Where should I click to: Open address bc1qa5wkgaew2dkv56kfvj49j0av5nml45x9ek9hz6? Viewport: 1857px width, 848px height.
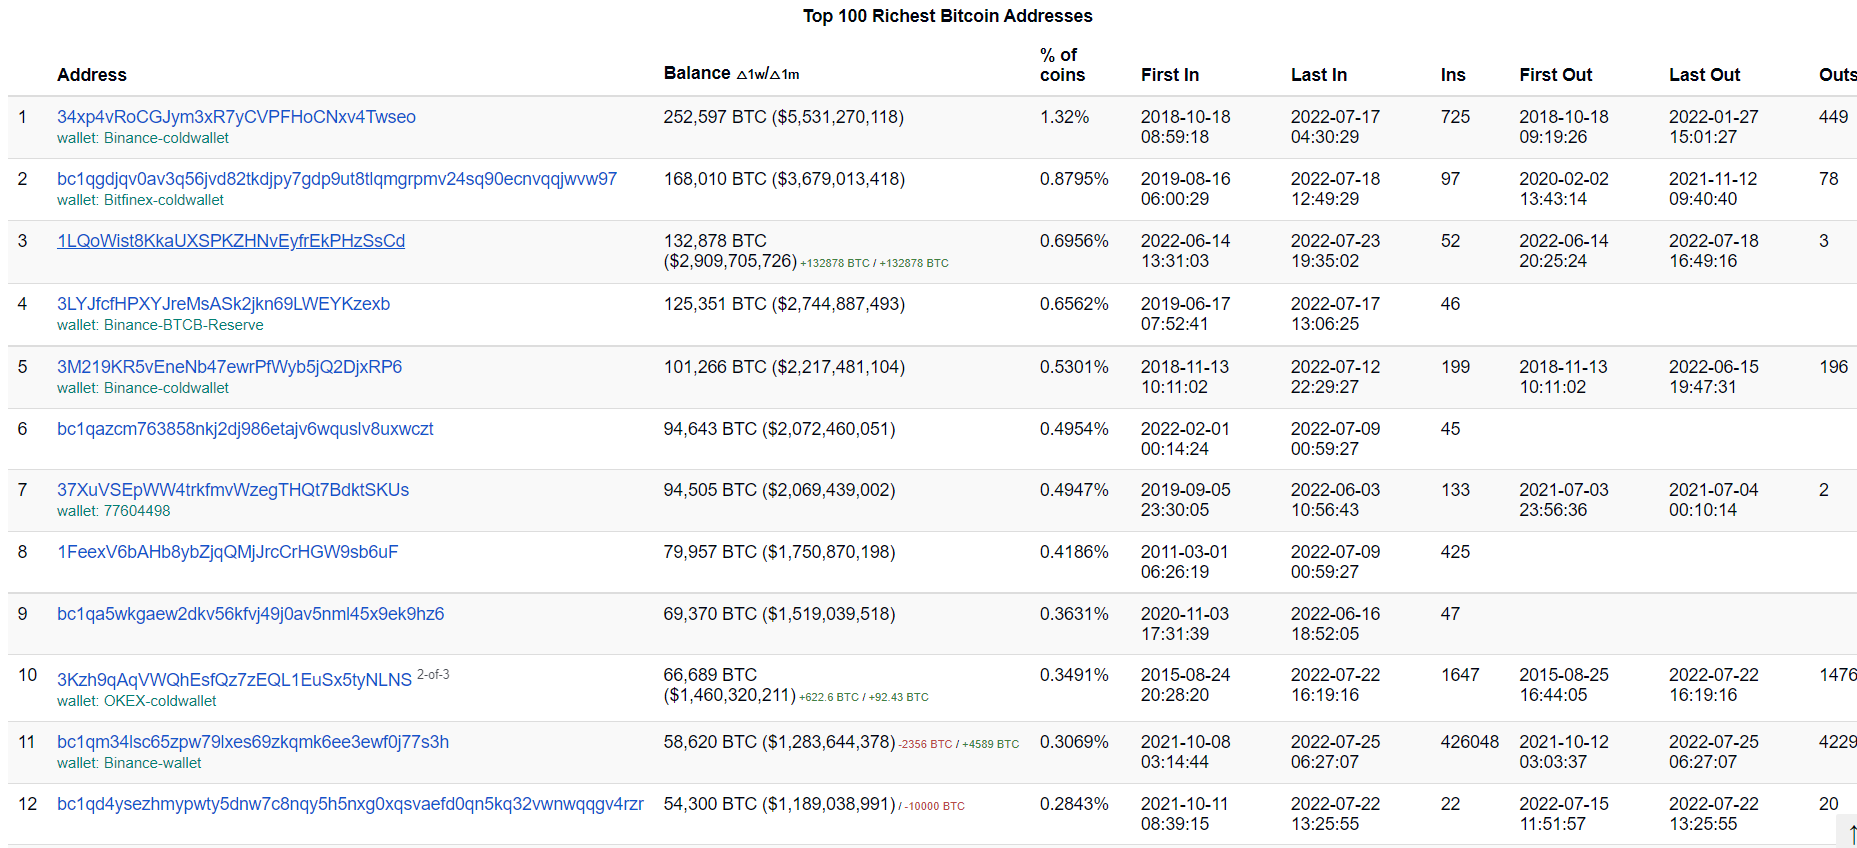coord(250,614)
